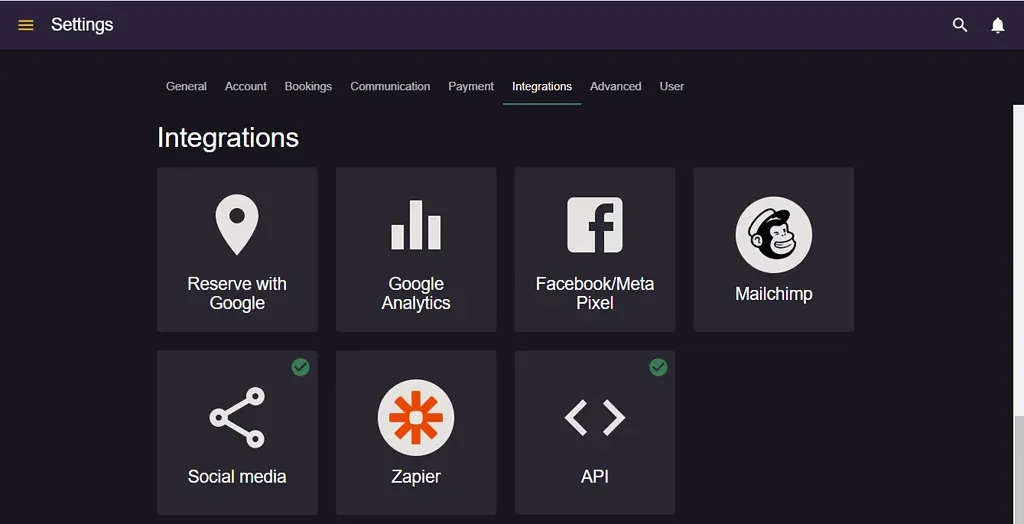Click the API code brackets icon
Viewport: 1024px width, 524px height.
[594, 418]
